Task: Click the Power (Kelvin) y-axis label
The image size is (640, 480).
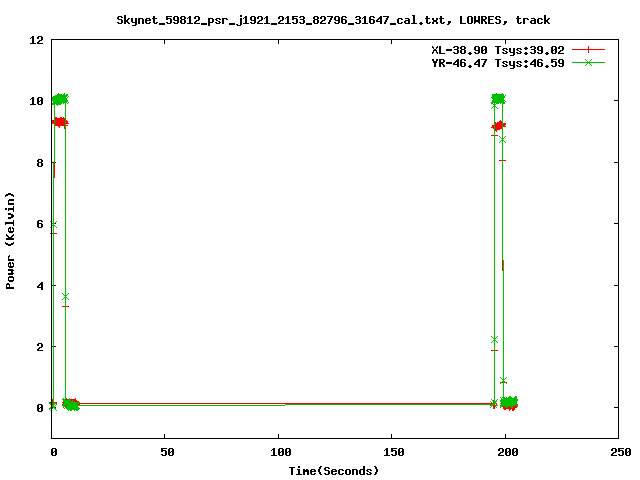Action: pos(10,241)
